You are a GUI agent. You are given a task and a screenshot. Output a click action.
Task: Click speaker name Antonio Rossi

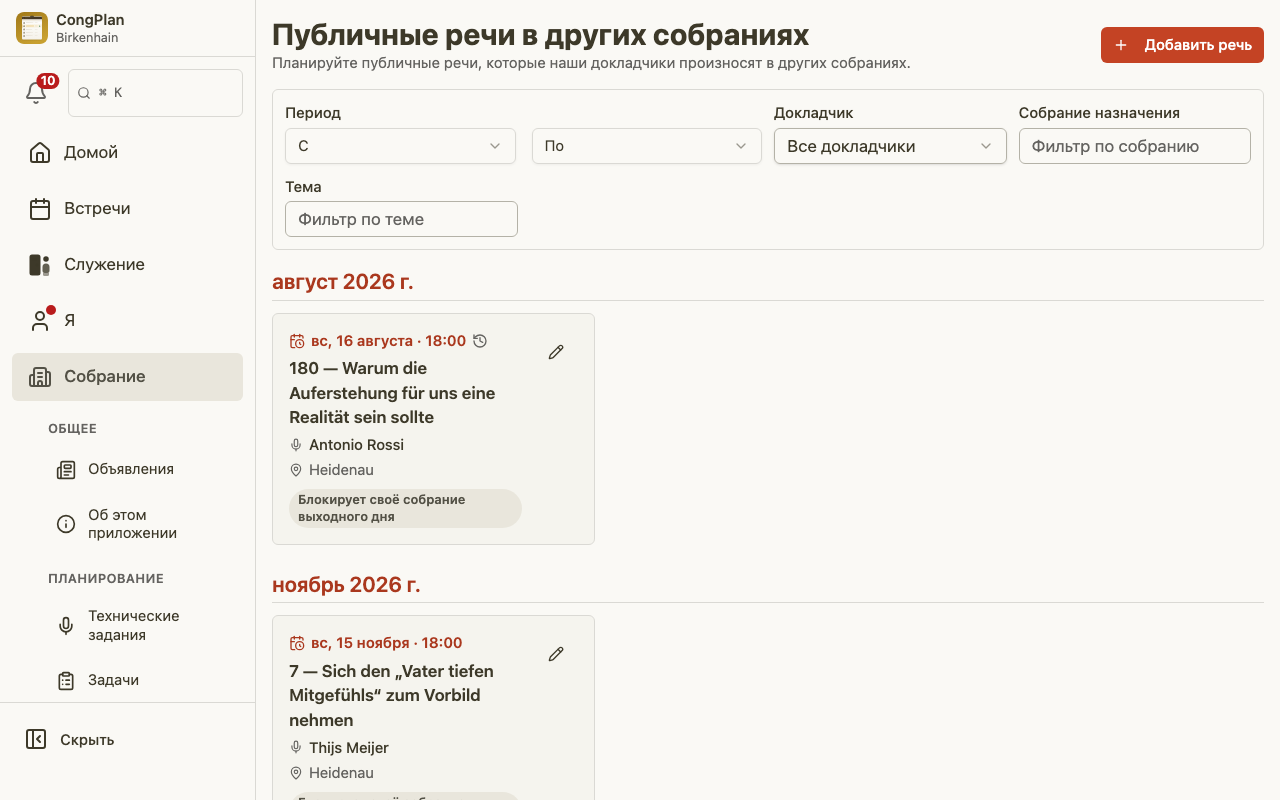coord(356,445)
